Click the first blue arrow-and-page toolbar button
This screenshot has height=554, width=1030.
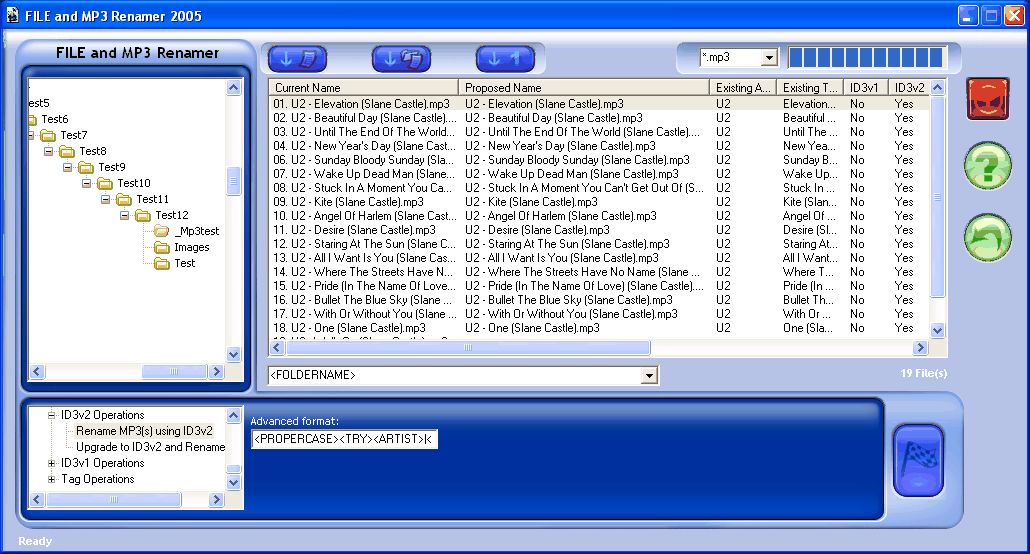coord(297,59)
